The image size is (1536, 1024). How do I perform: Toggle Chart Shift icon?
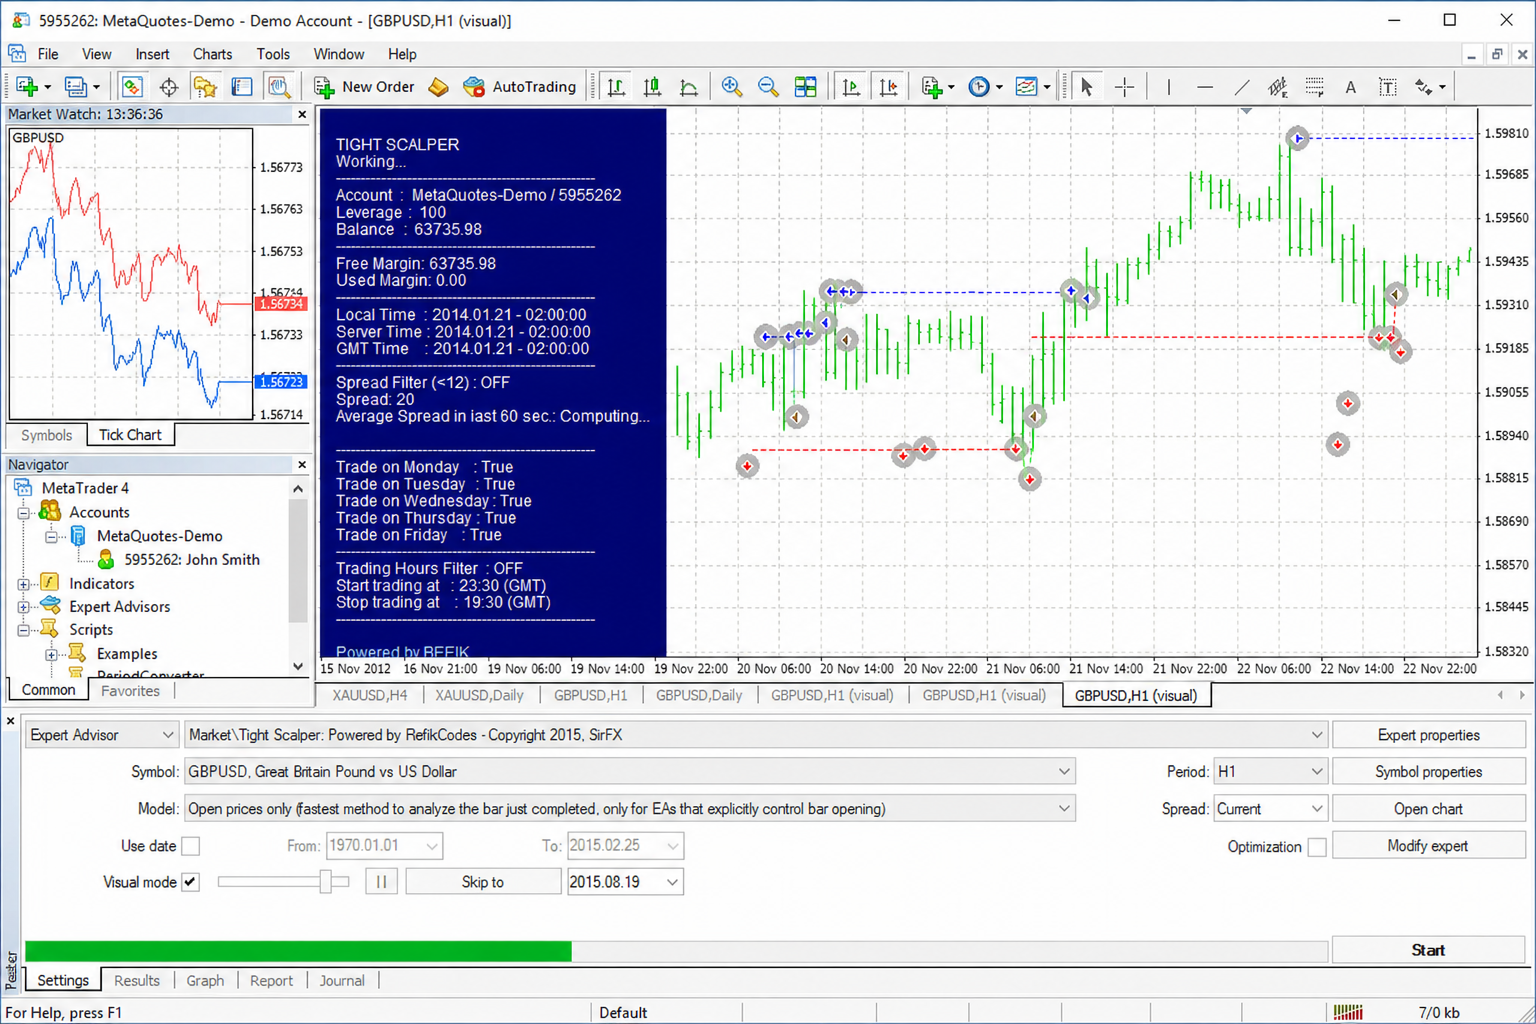click(x=888, y=87)
